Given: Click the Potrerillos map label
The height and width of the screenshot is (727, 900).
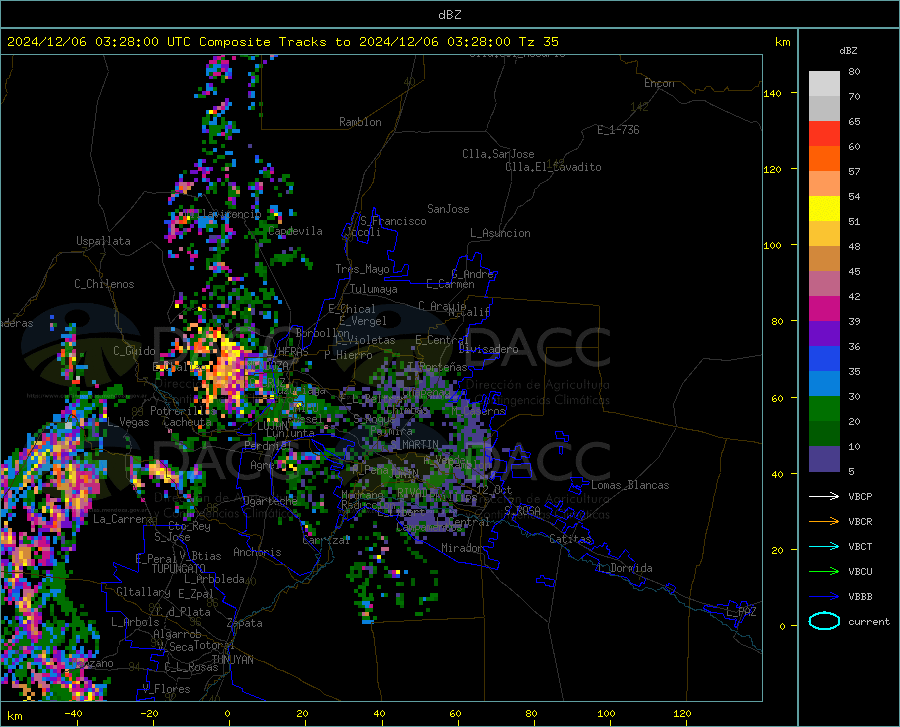Looking at the screenshot, I should coord(183,411).
